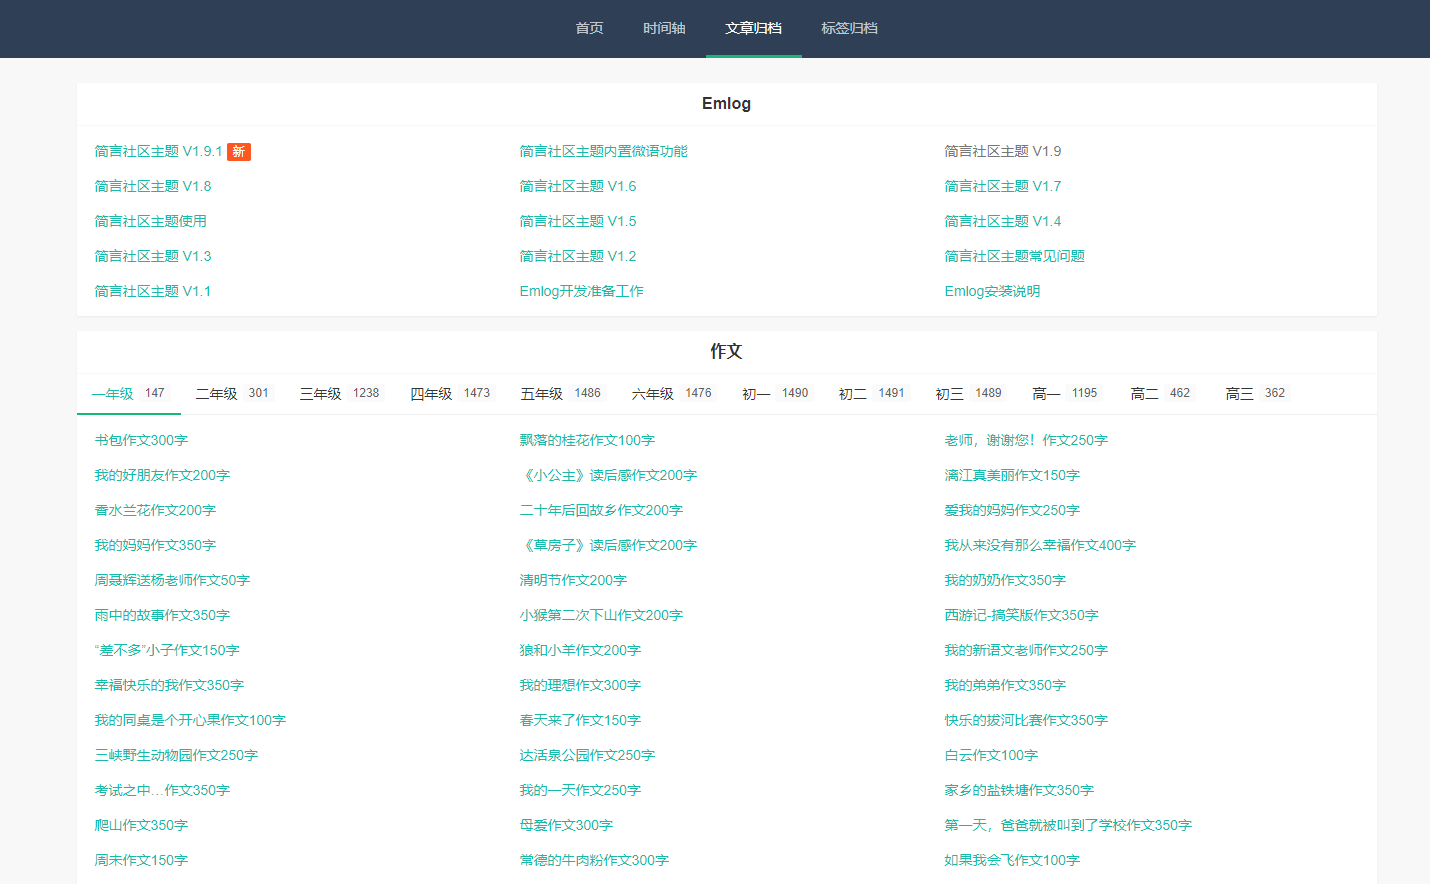Switch to the 高一 tab
This screenshot has width=1430, height=884.
1065,393
